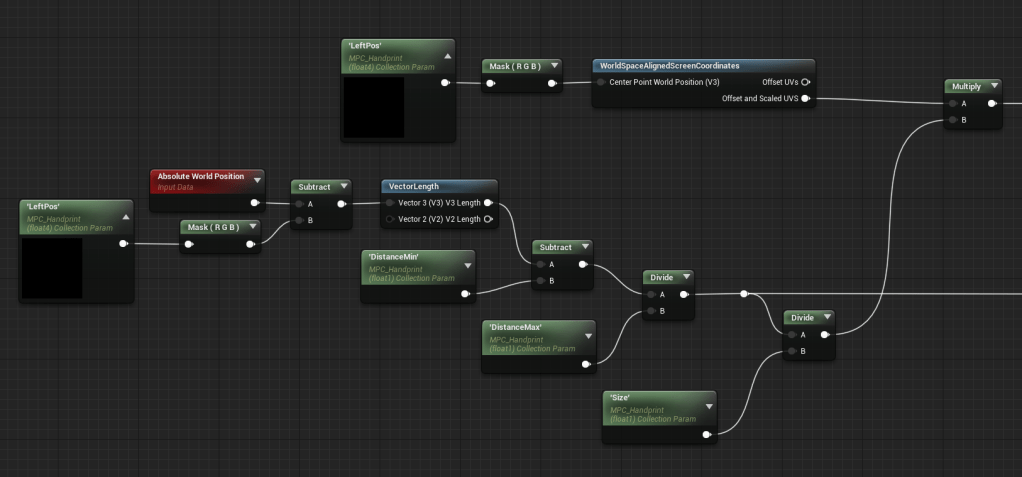1022x477 pixels.
Task: Collapse the 'Size' node using its arrow
Action: click(x=709, y=405)
